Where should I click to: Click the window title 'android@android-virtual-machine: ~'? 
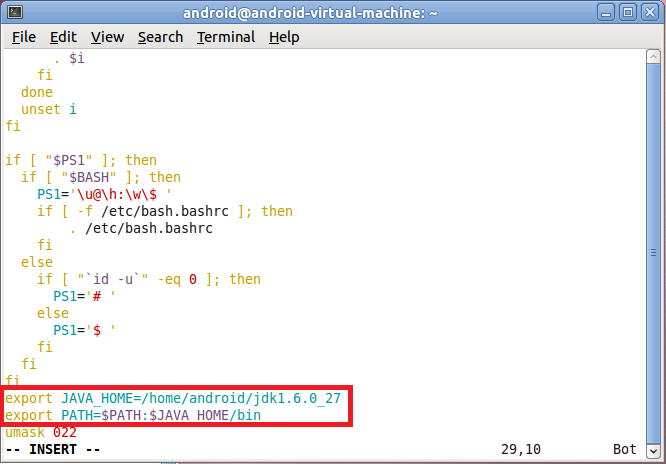[x=310, y=13]
